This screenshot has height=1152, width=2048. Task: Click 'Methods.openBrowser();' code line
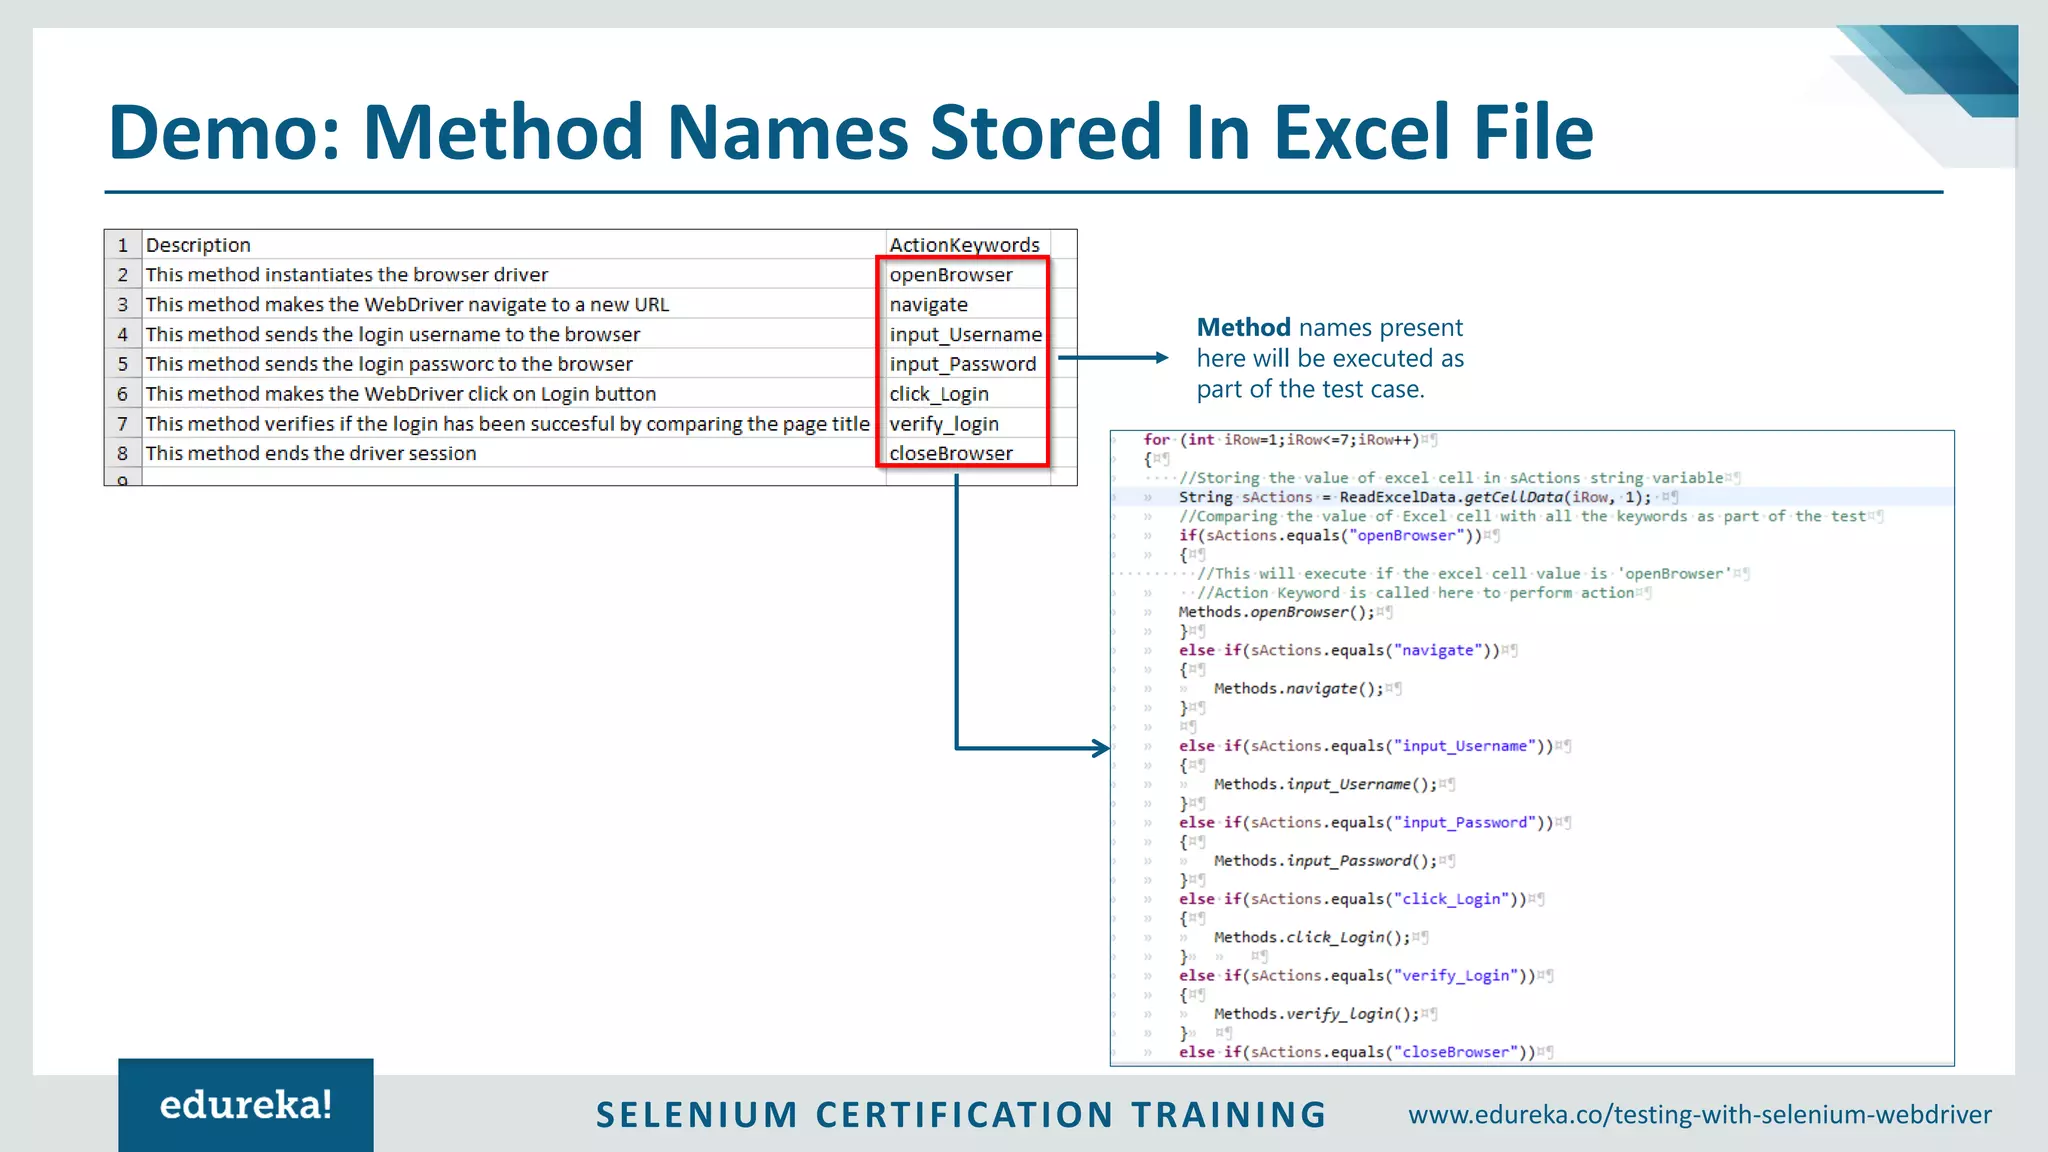[1277, 612]
